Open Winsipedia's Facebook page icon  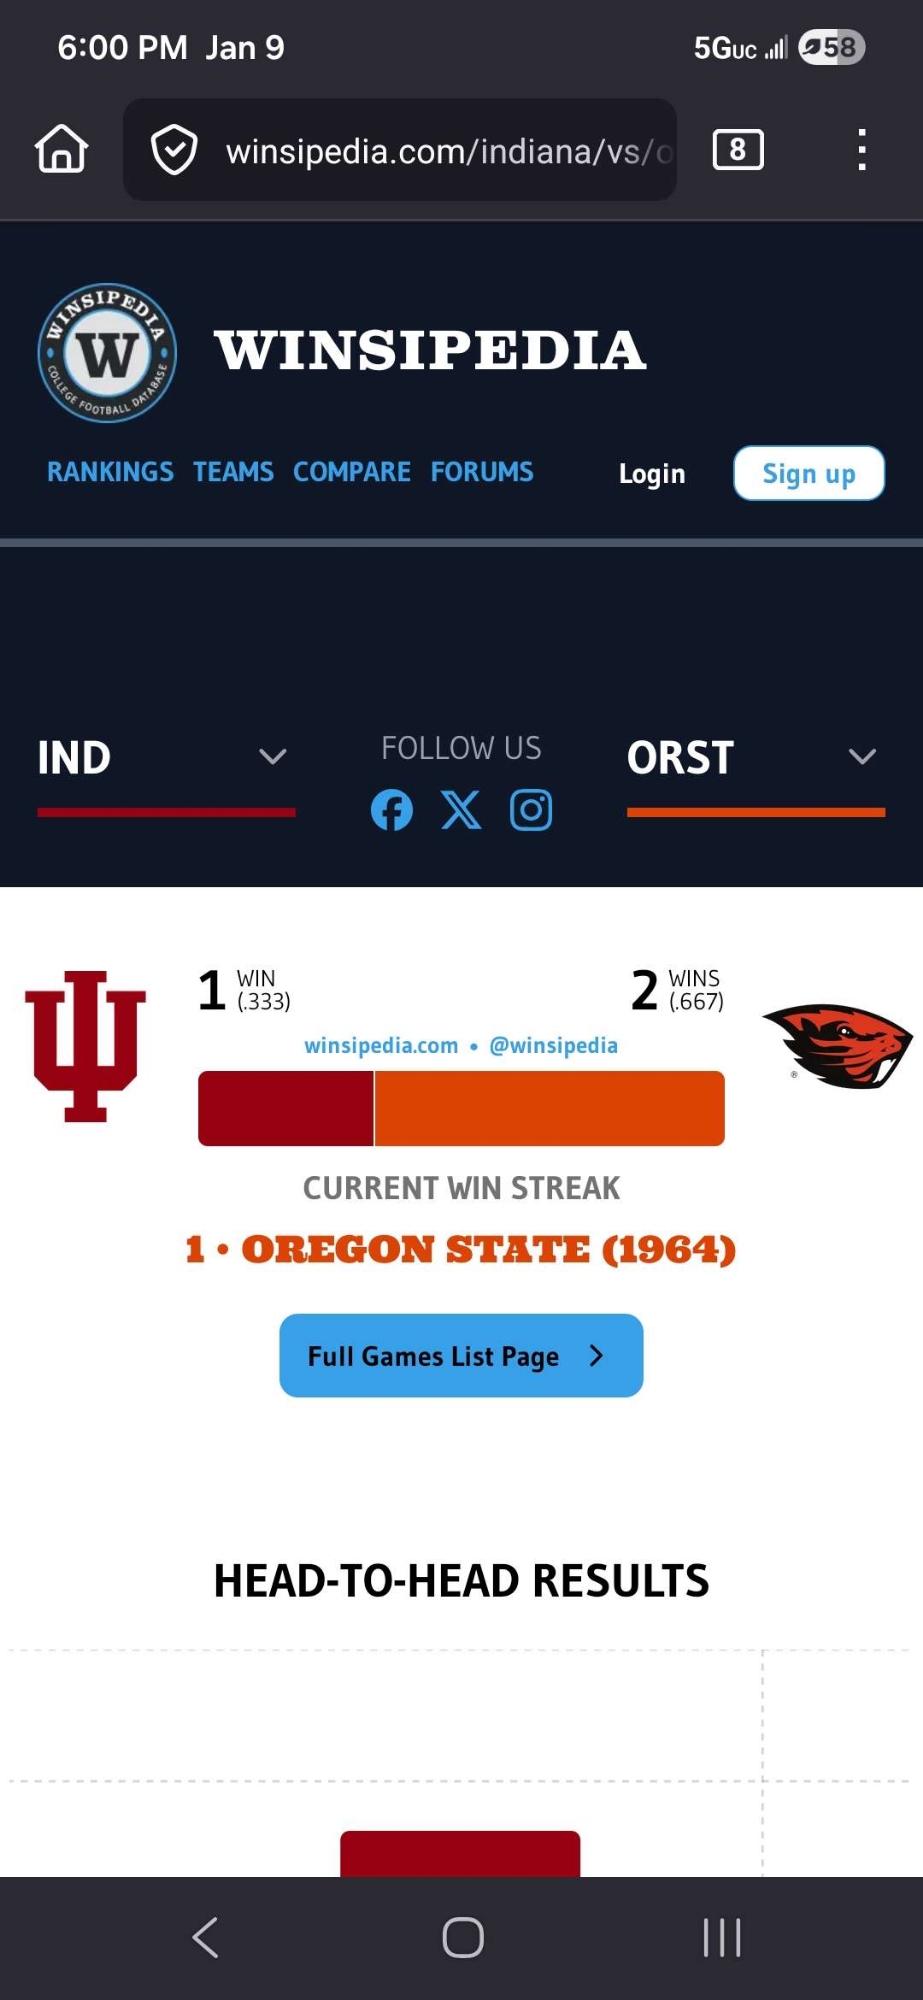pyautogui.click(x=392, y=810)
